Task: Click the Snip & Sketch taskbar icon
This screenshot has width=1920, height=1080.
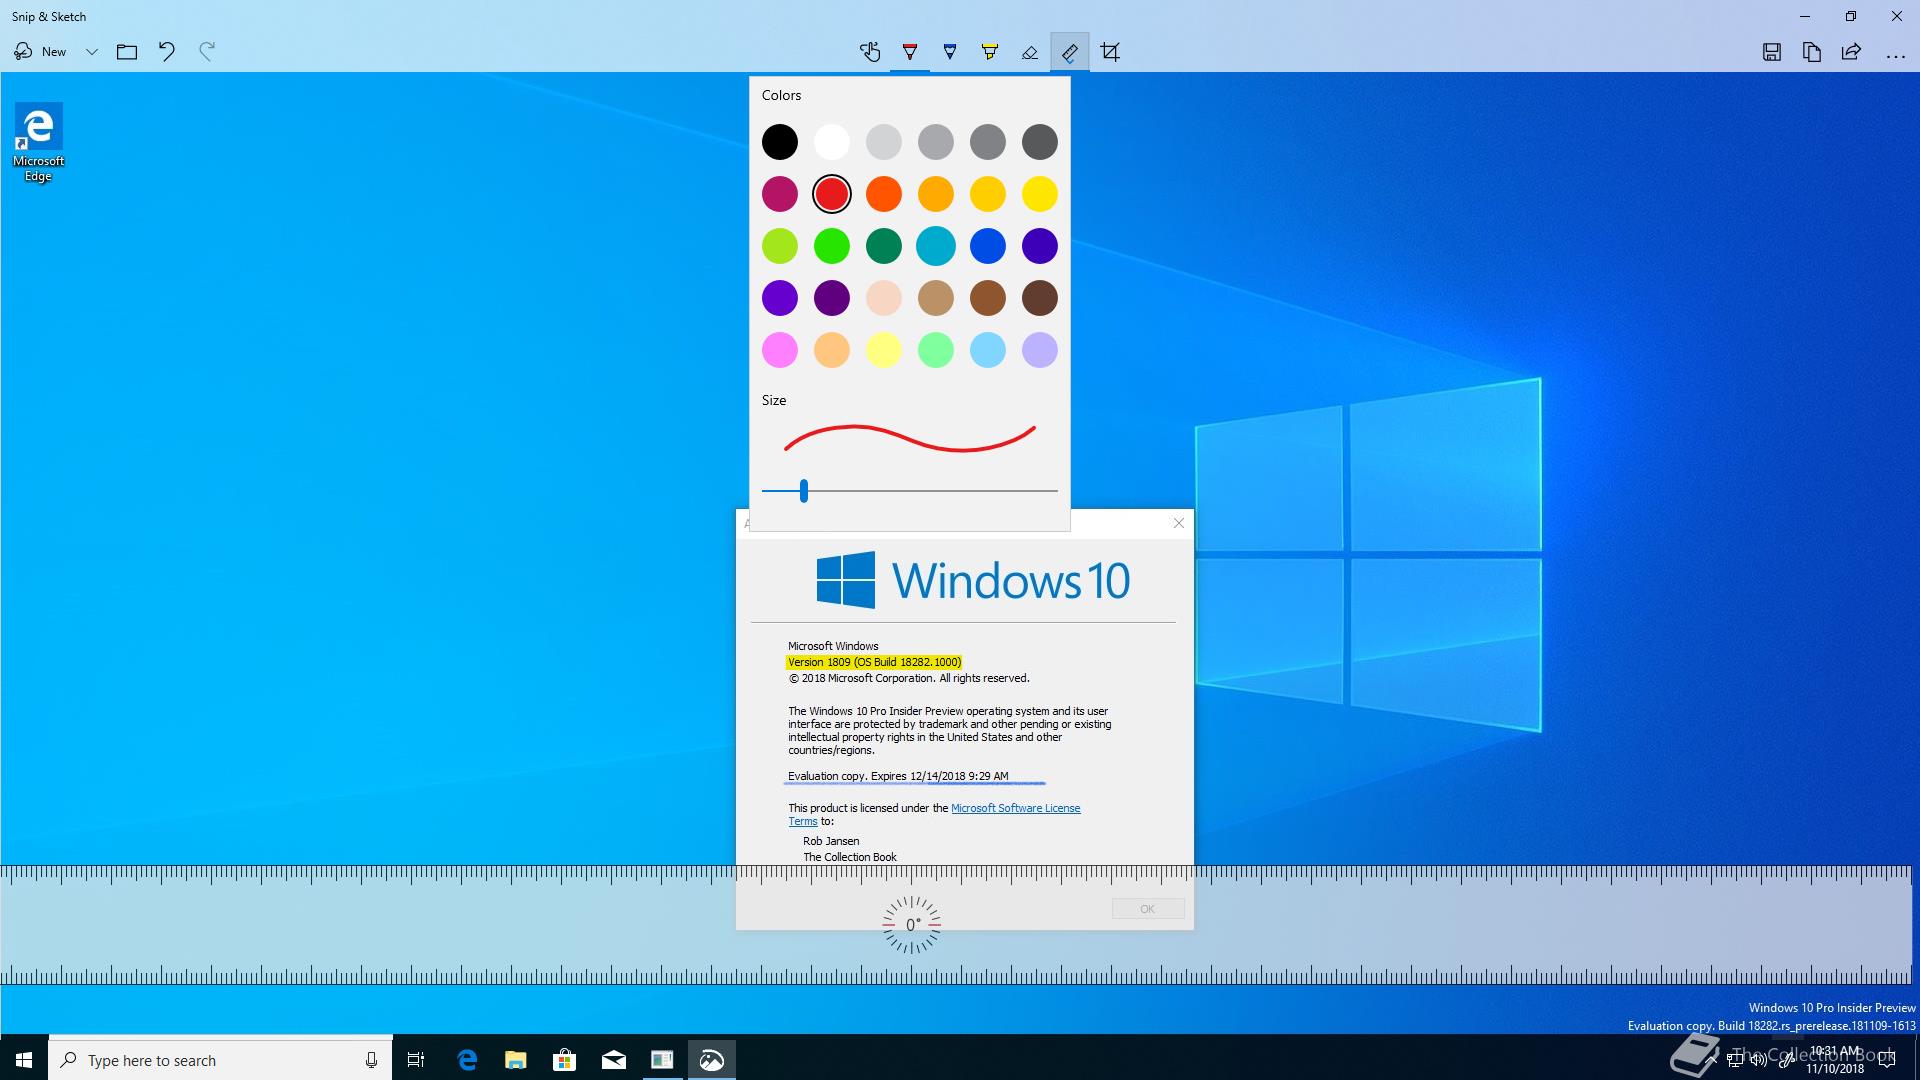Action: click(711, 1060)
